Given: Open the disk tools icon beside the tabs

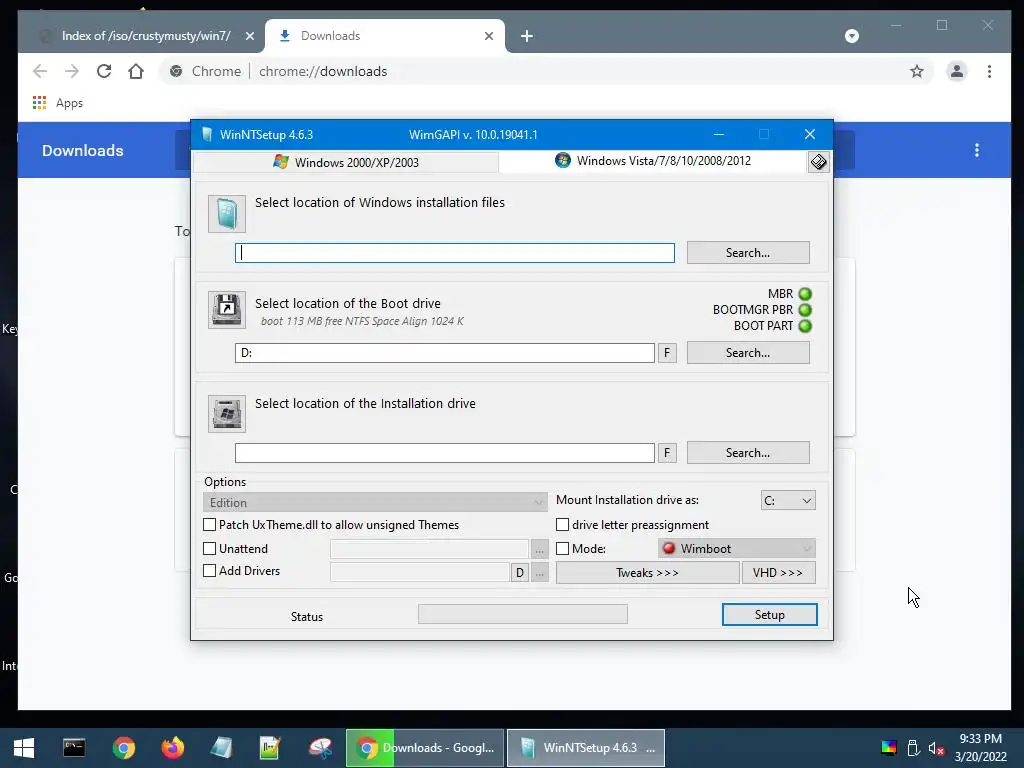Looking at the screenshot, I should tap(819, 162).
